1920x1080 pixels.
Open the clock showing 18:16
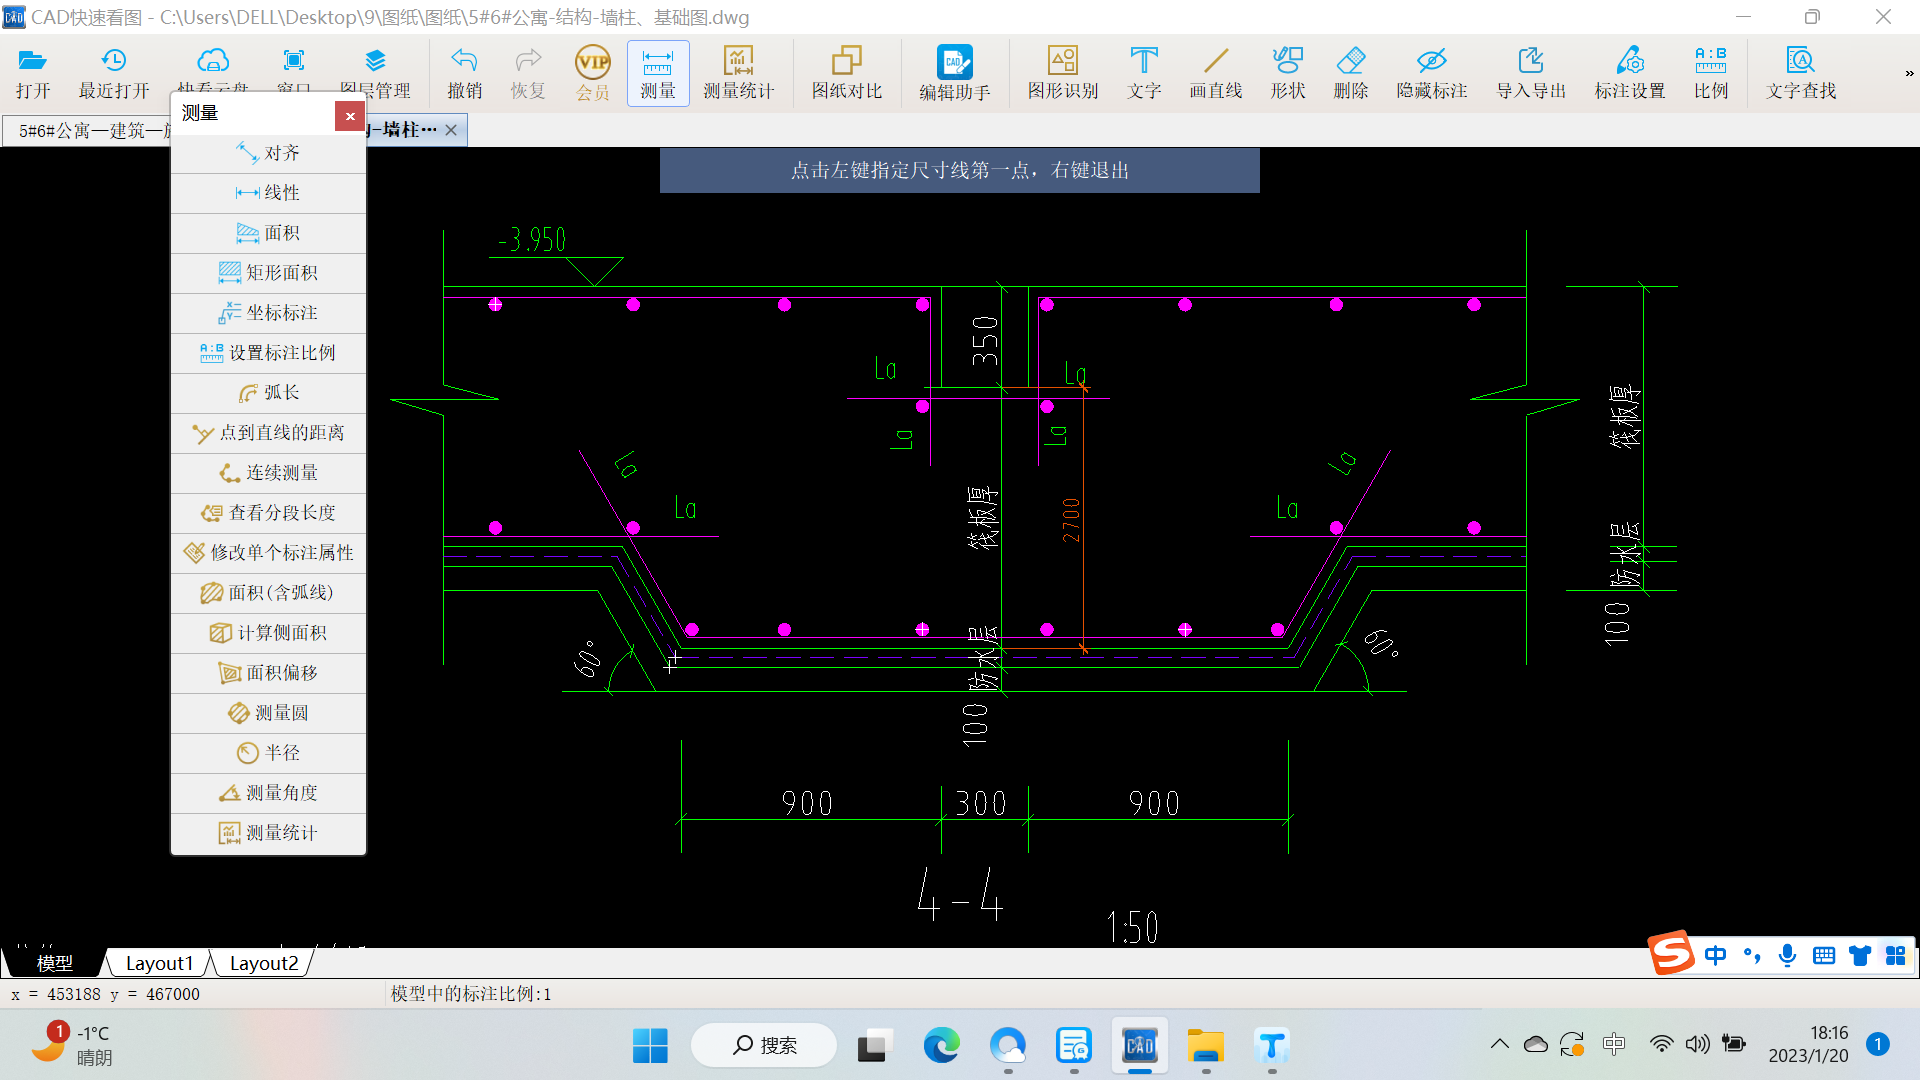click(1808, 1045)
